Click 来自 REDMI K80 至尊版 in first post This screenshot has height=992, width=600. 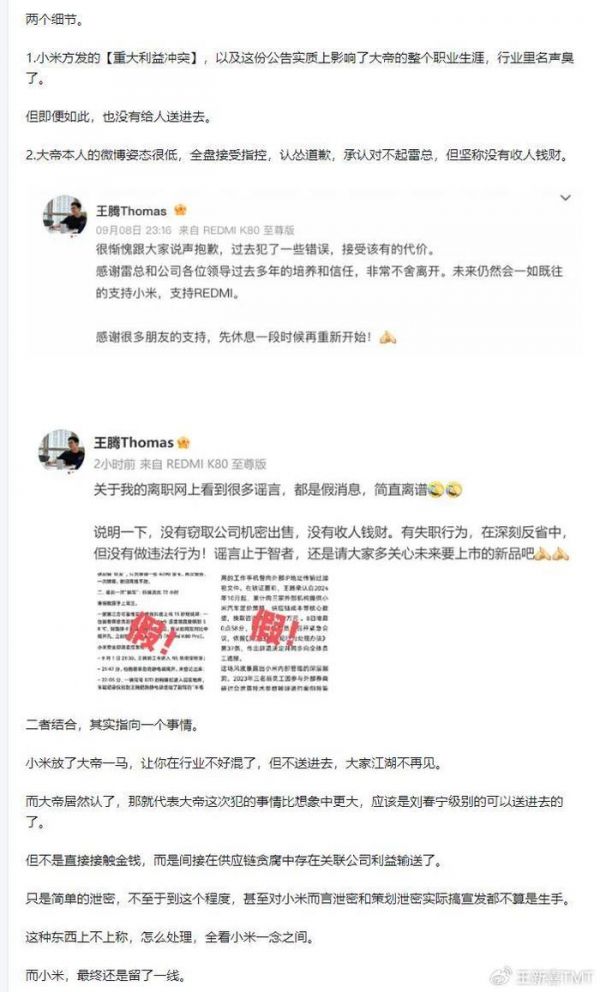237,230
